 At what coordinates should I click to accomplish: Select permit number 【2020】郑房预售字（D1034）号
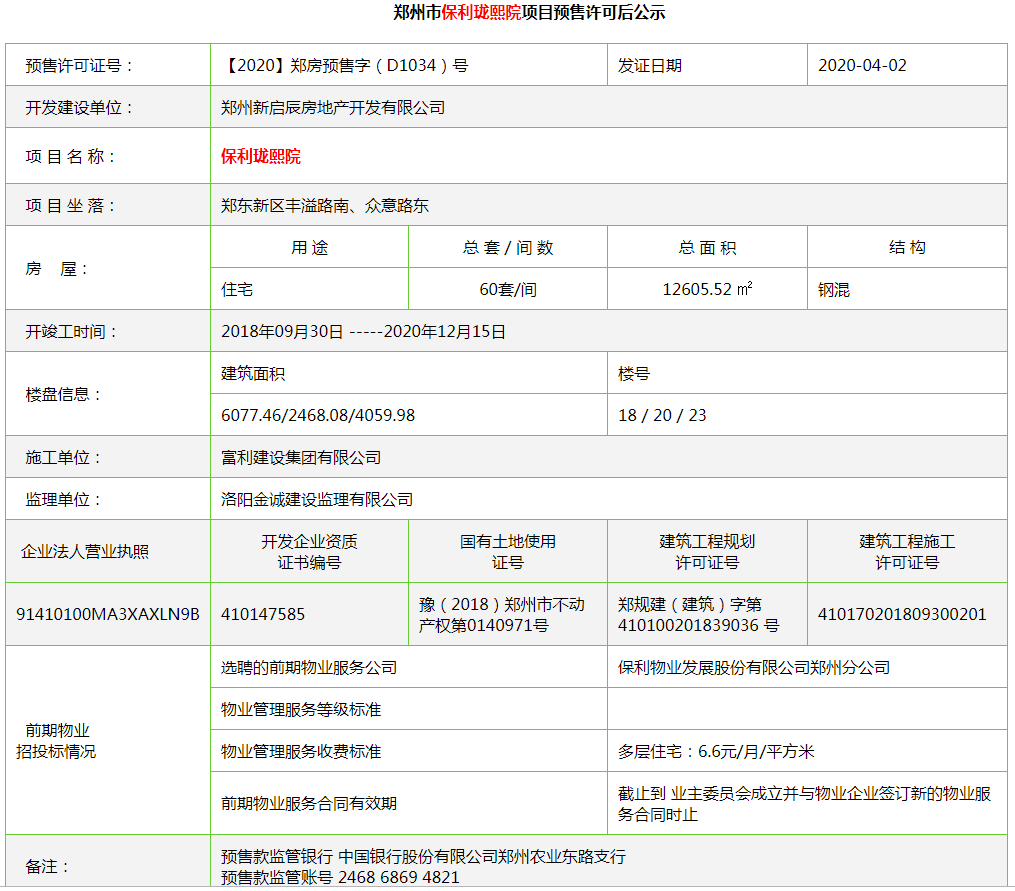point(344,65)
